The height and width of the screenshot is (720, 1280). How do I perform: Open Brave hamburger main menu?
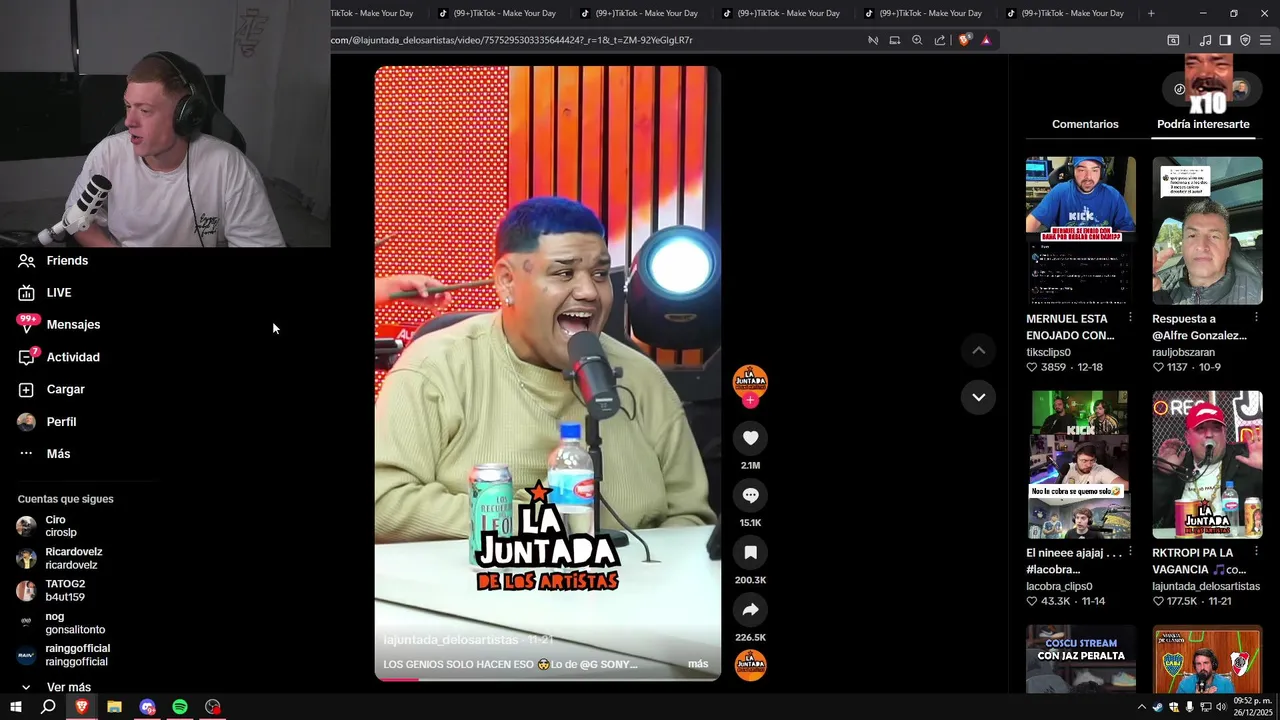[1265, 40]
